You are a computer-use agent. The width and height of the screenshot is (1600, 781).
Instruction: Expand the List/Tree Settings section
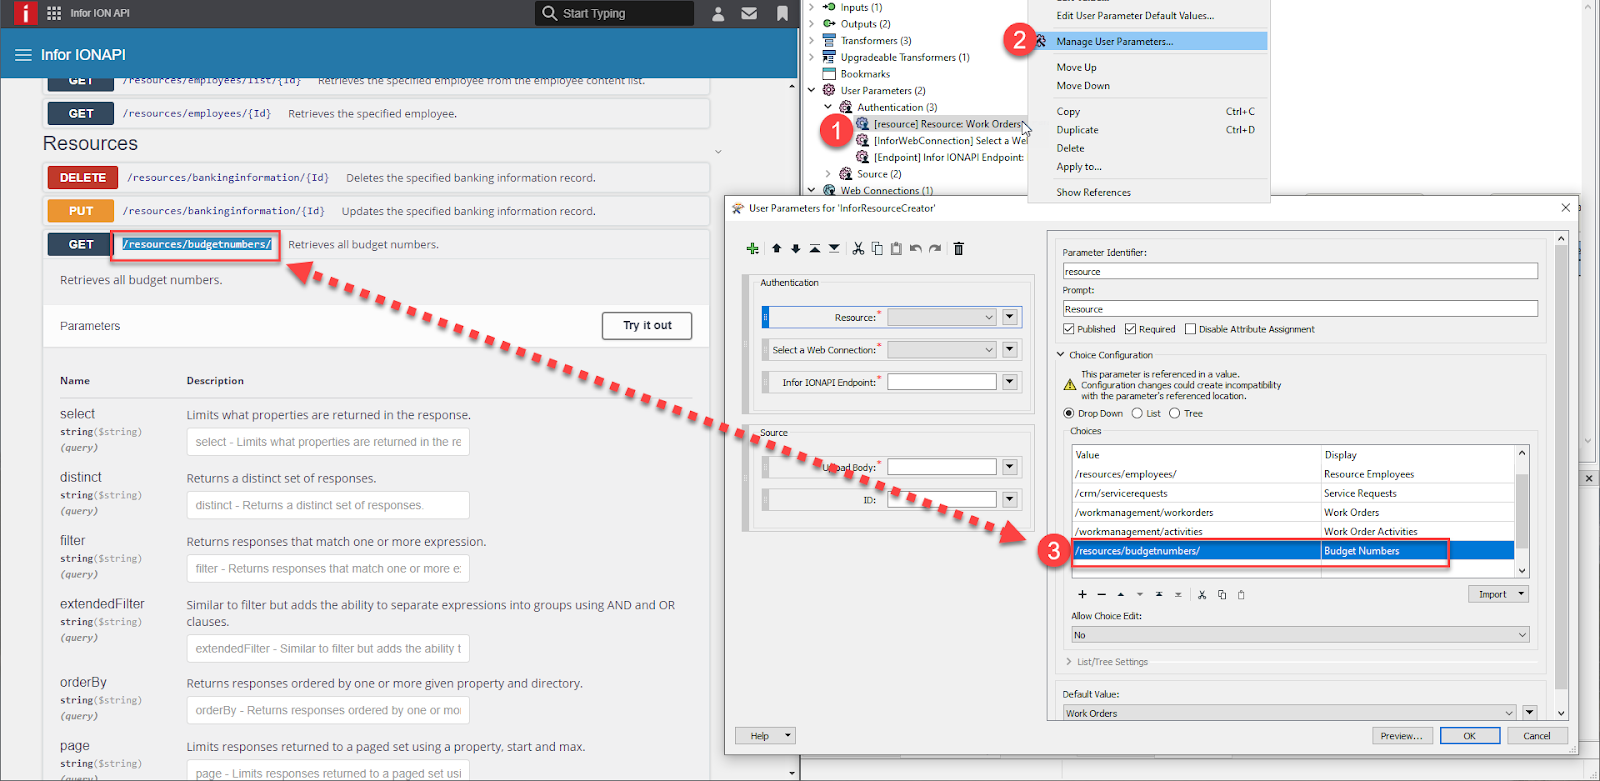[1069, 662]
